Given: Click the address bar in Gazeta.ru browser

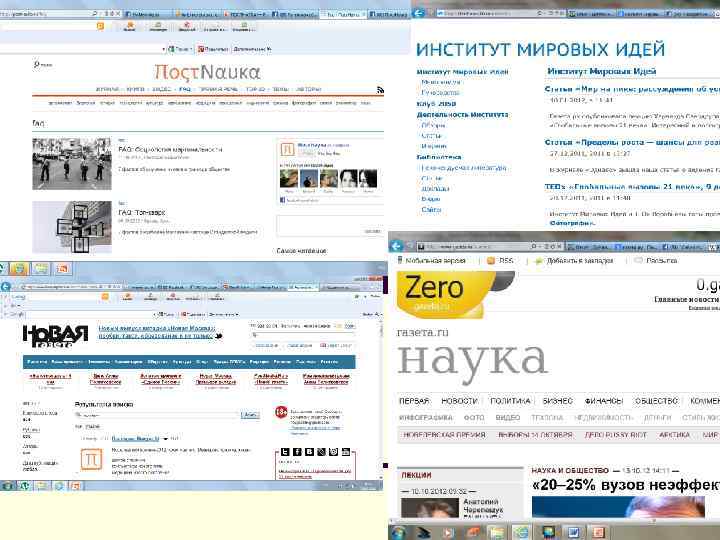Looking at the screenshot, I should (475, 247).
